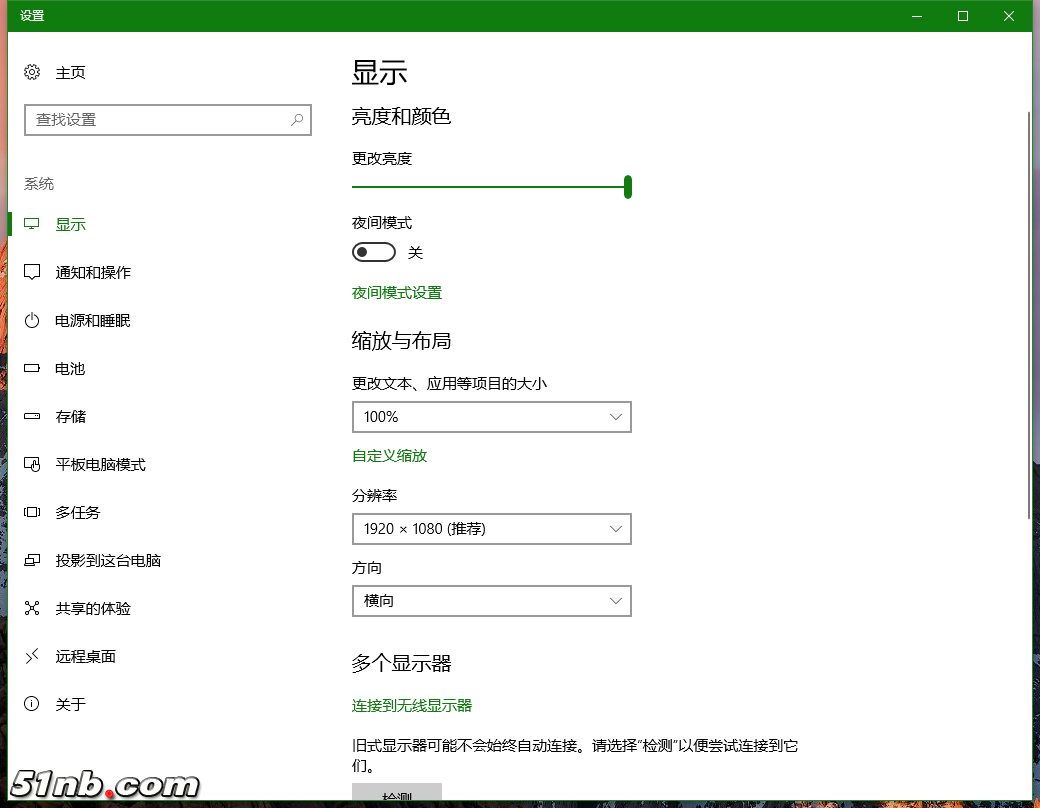Image resolution: width=1040 pixels, height=808 pixels.
Task: Click the 通知和操作 speech bubble icon
Action: tap(32, 272)
